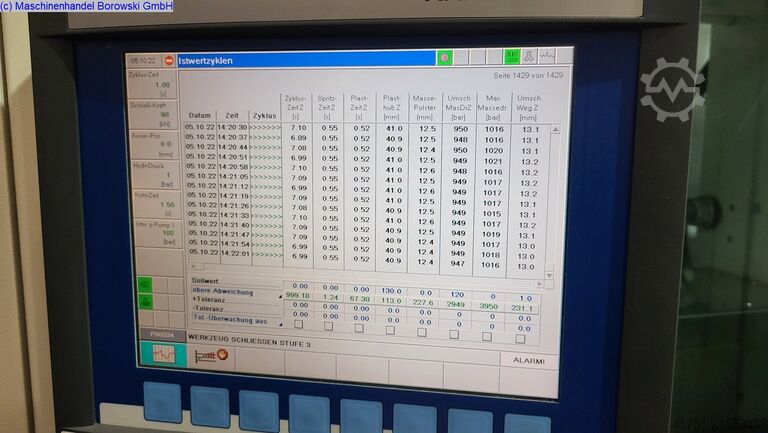Toggle tolerance monitoring checkbox under Plast-hub column
Screen dimensions: 768x433
point(391,328)
